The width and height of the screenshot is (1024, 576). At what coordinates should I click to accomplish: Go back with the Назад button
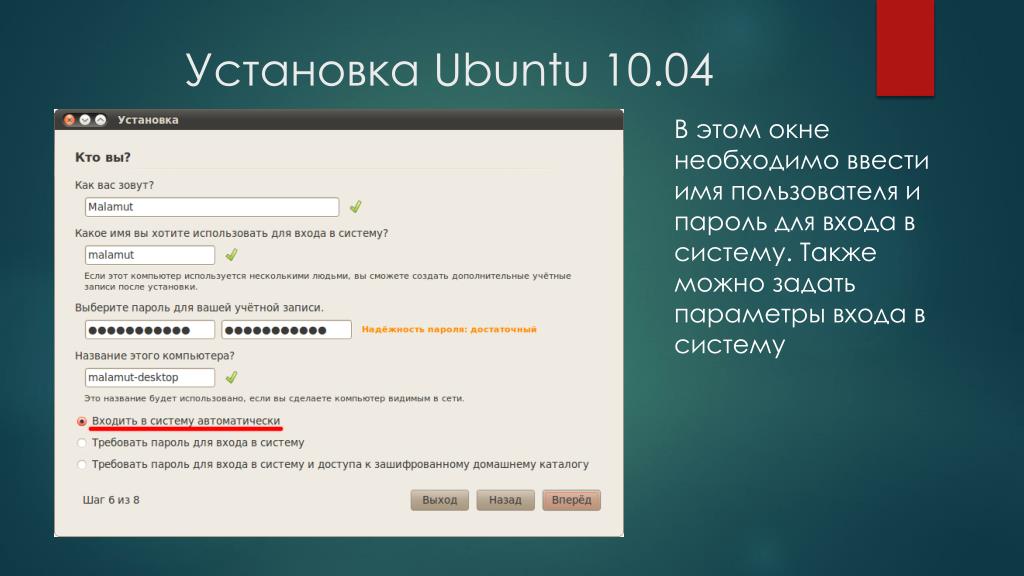tap(505, 500)
